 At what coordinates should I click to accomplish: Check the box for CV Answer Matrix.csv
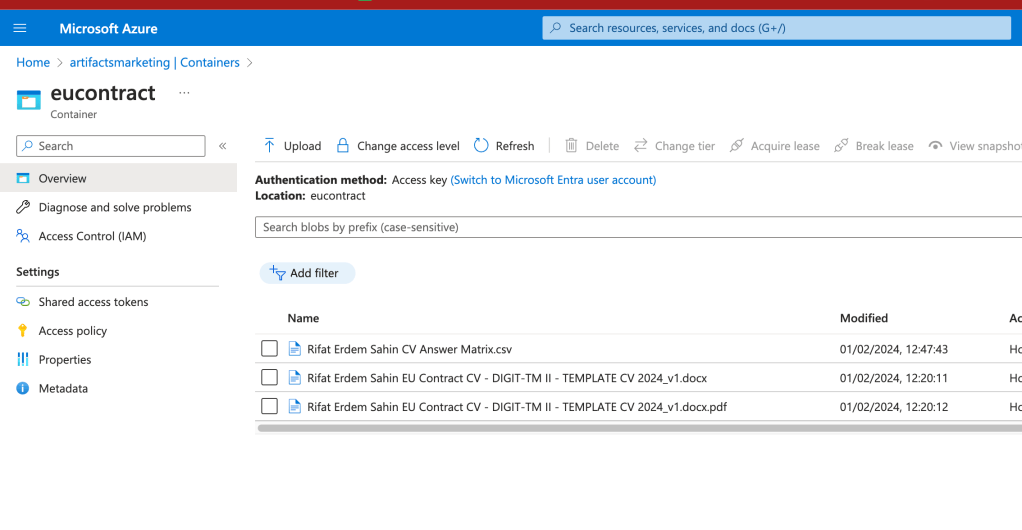click(x=269, y=349)
